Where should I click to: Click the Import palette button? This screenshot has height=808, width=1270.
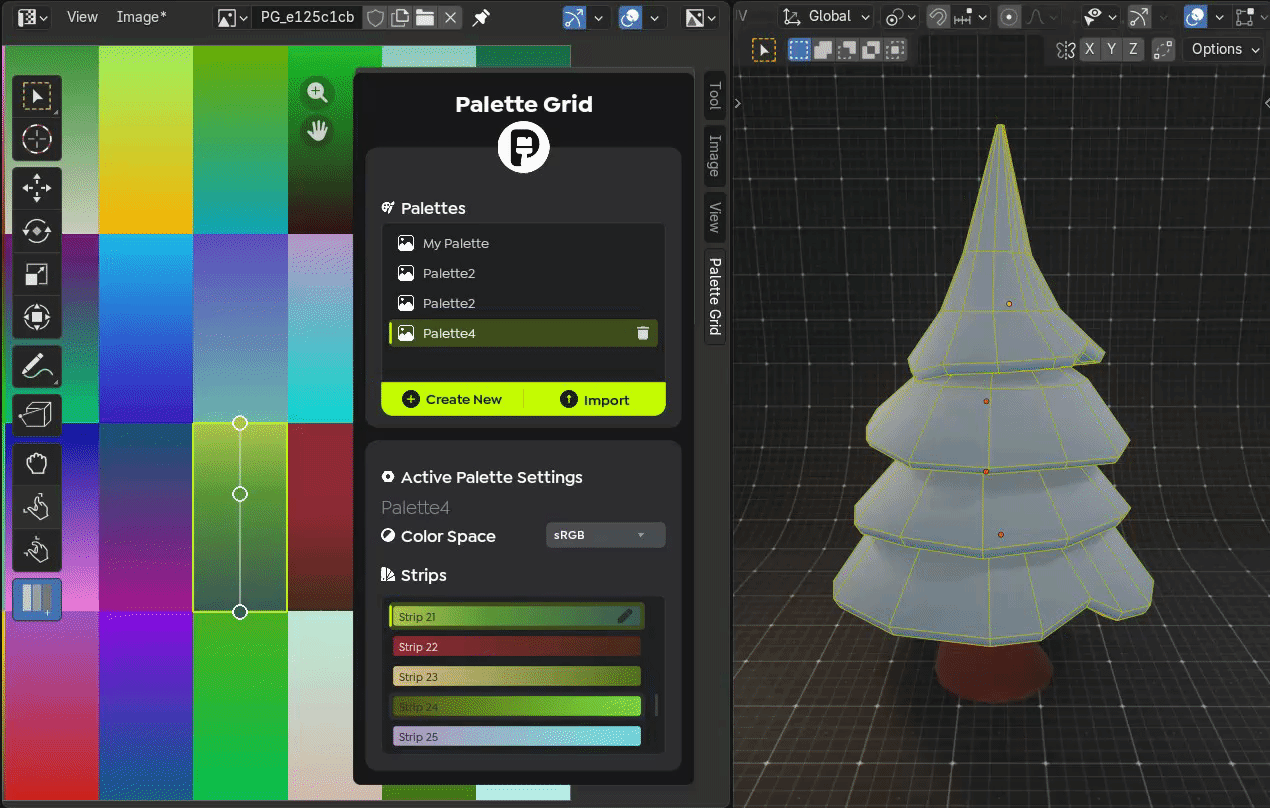click(x=595, y=399)
